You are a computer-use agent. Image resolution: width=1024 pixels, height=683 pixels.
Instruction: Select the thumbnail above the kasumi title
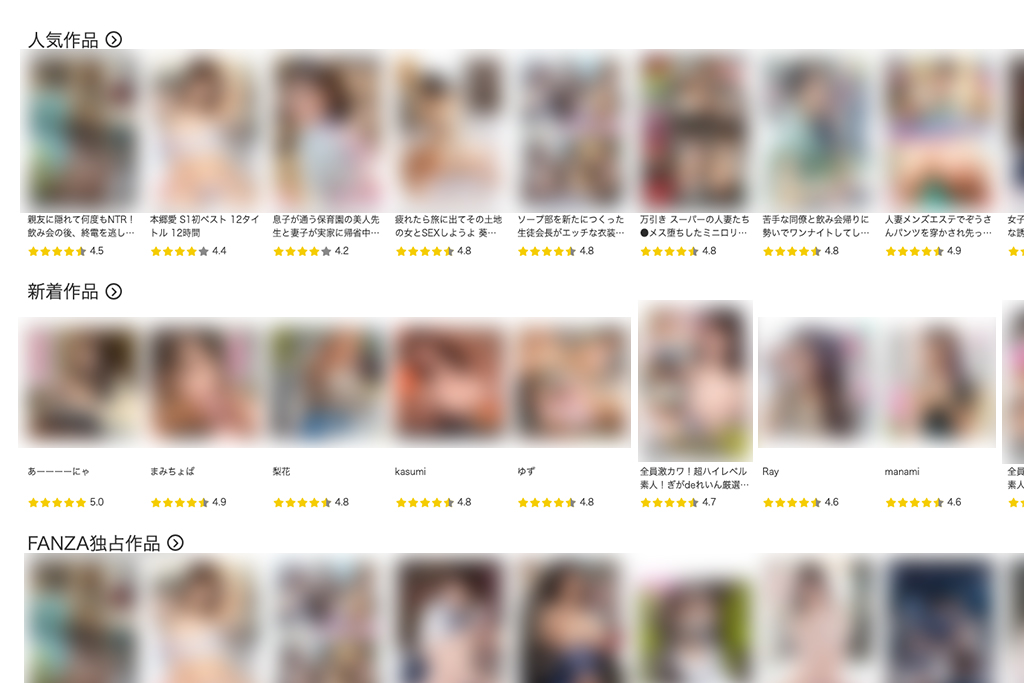[x=449, y=382]
